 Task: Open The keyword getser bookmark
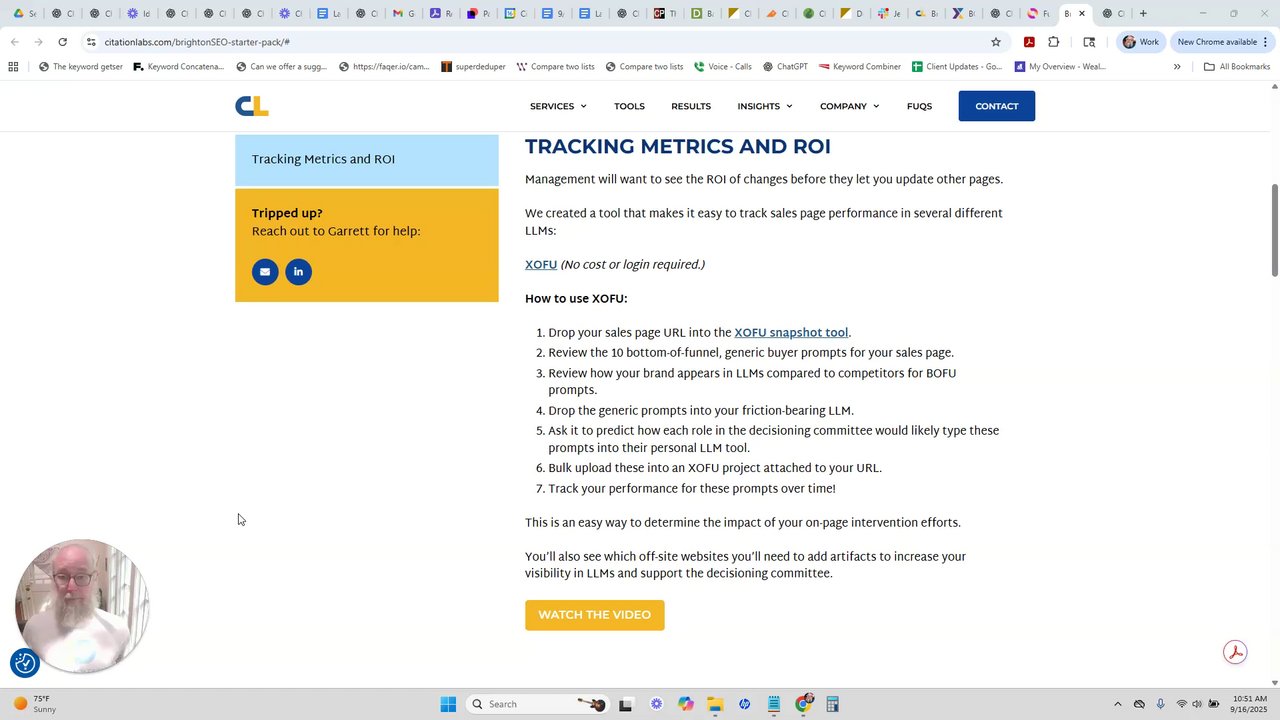tap(80, 67)
